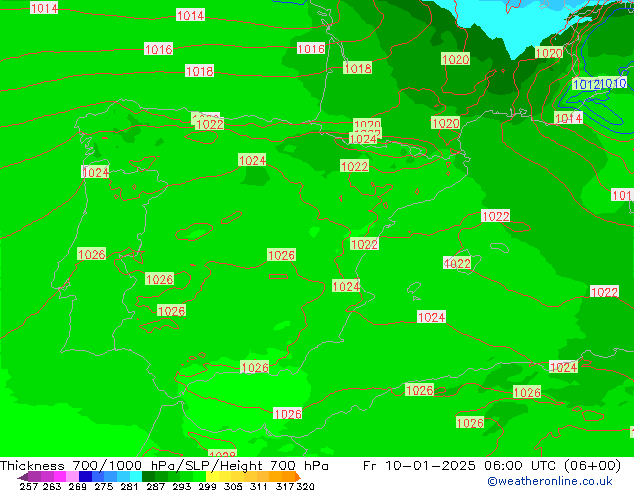
Task: Click the 275 legend scale value
Action: click(104, 486)
